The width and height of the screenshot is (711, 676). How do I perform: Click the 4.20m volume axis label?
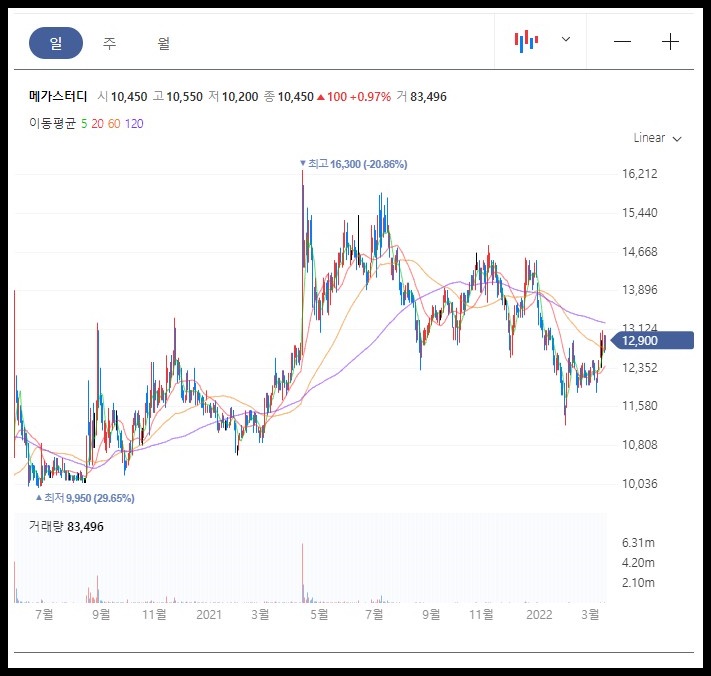pos(638,563)
